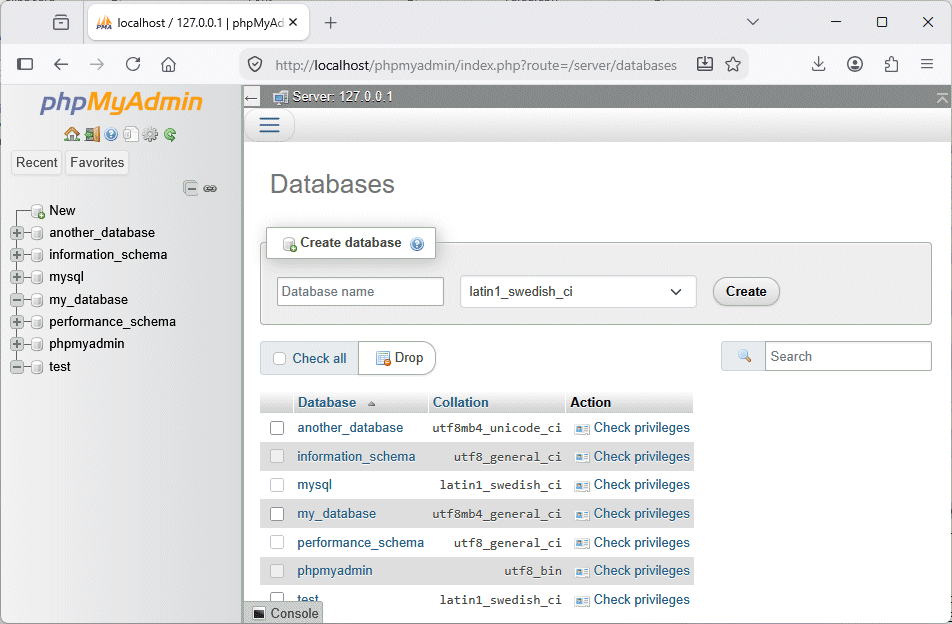This screenshot has height=624, width=952.
Task: Open the browser extensions puzzle icon
Action: click(x=891, y=64)
